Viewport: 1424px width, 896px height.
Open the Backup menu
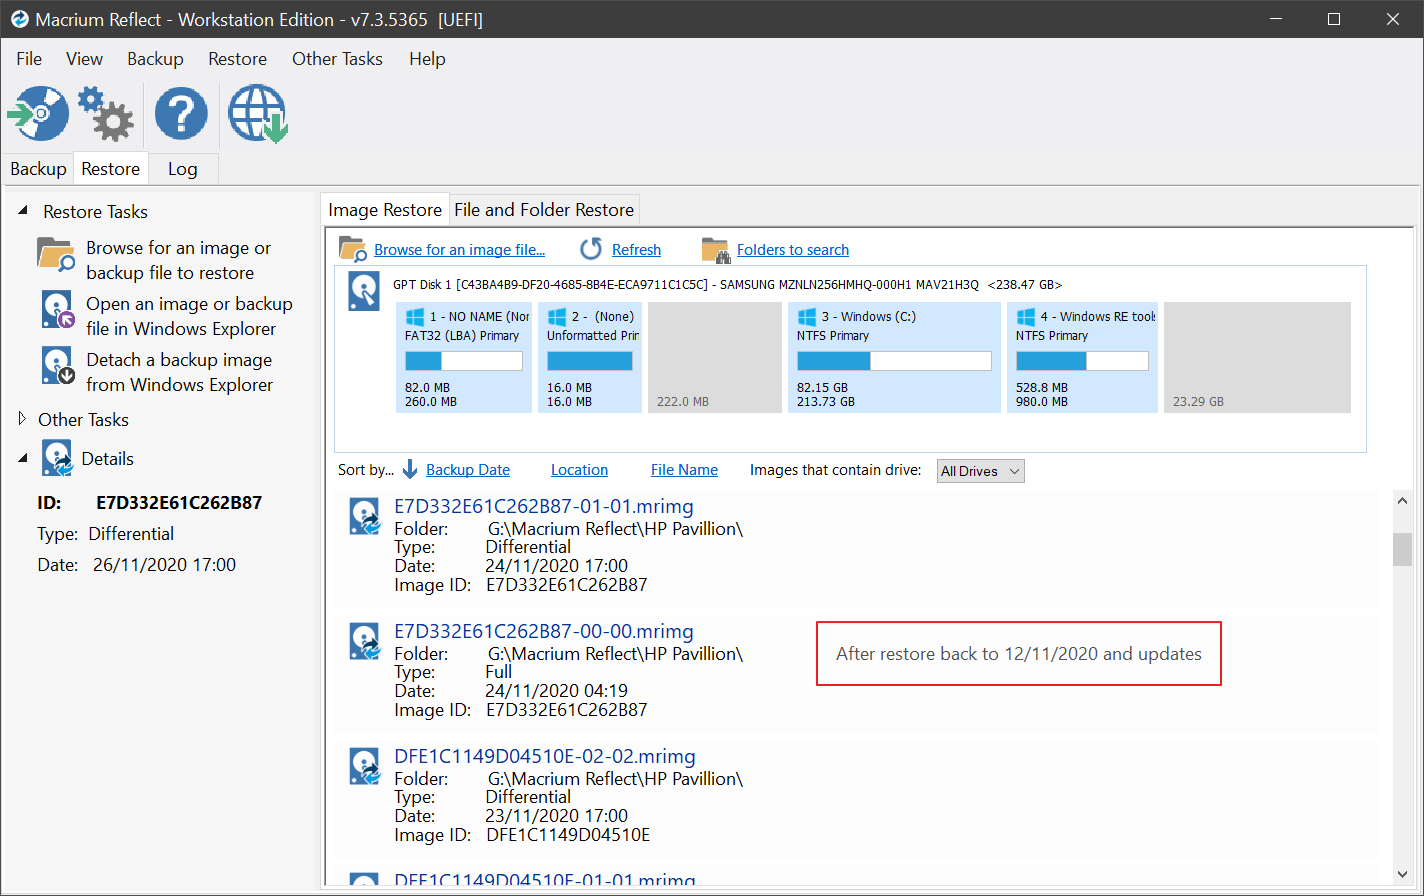click(x=155, y=59)
